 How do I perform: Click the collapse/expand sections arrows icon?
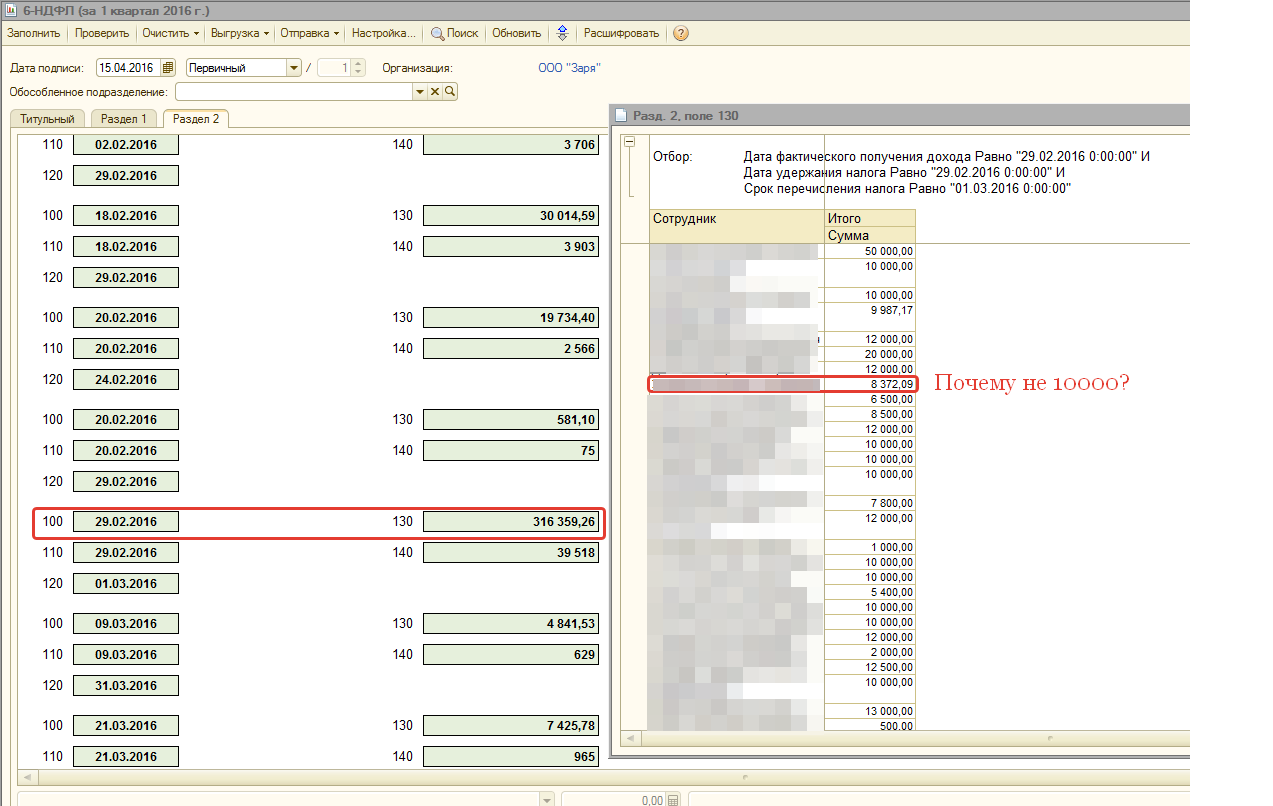tap(562, 33)
